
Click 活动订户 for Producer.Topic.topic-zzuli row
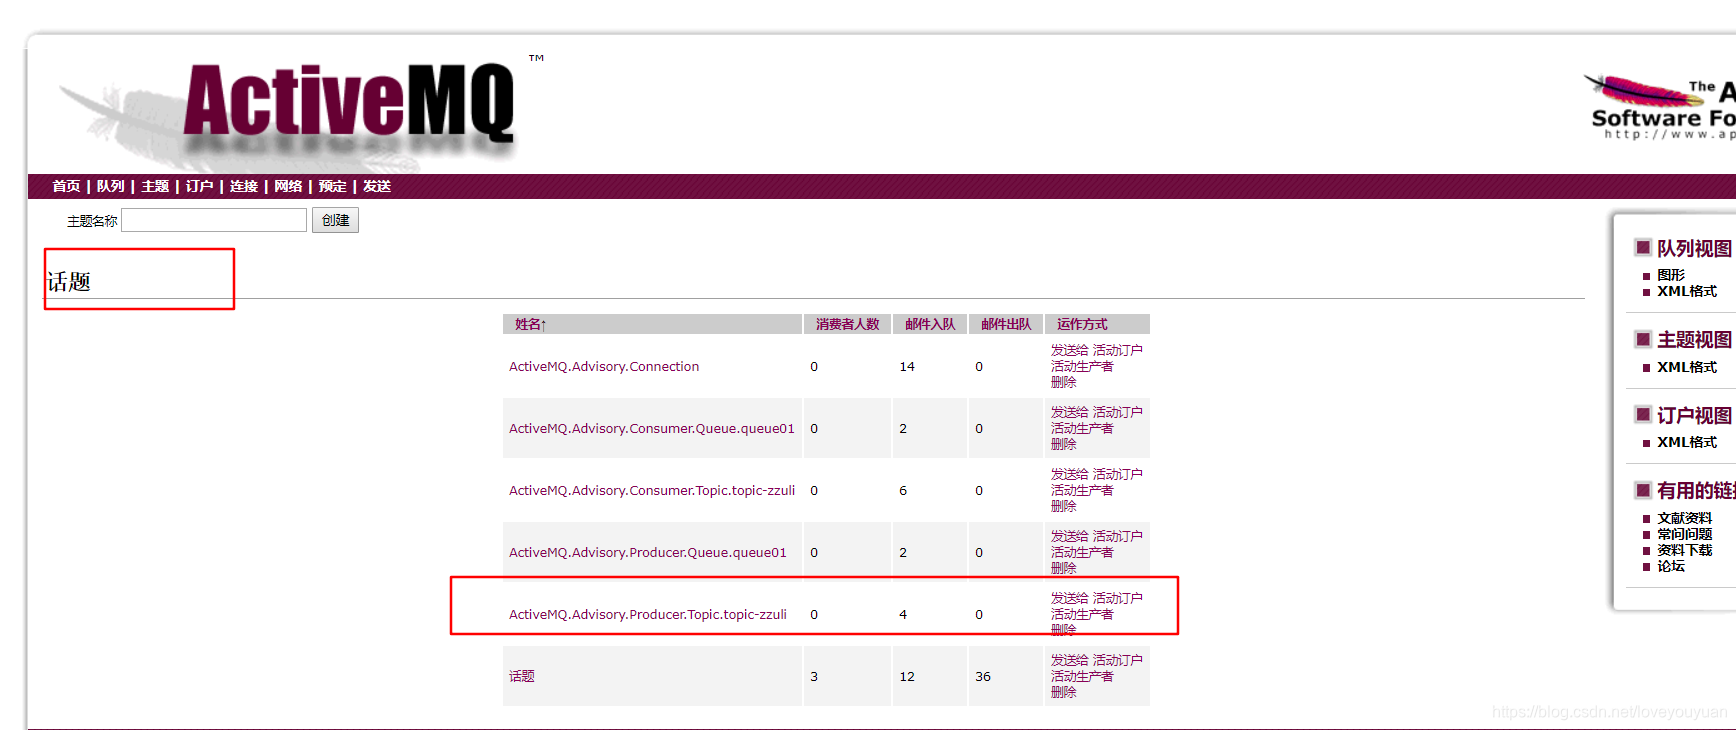1117,598
